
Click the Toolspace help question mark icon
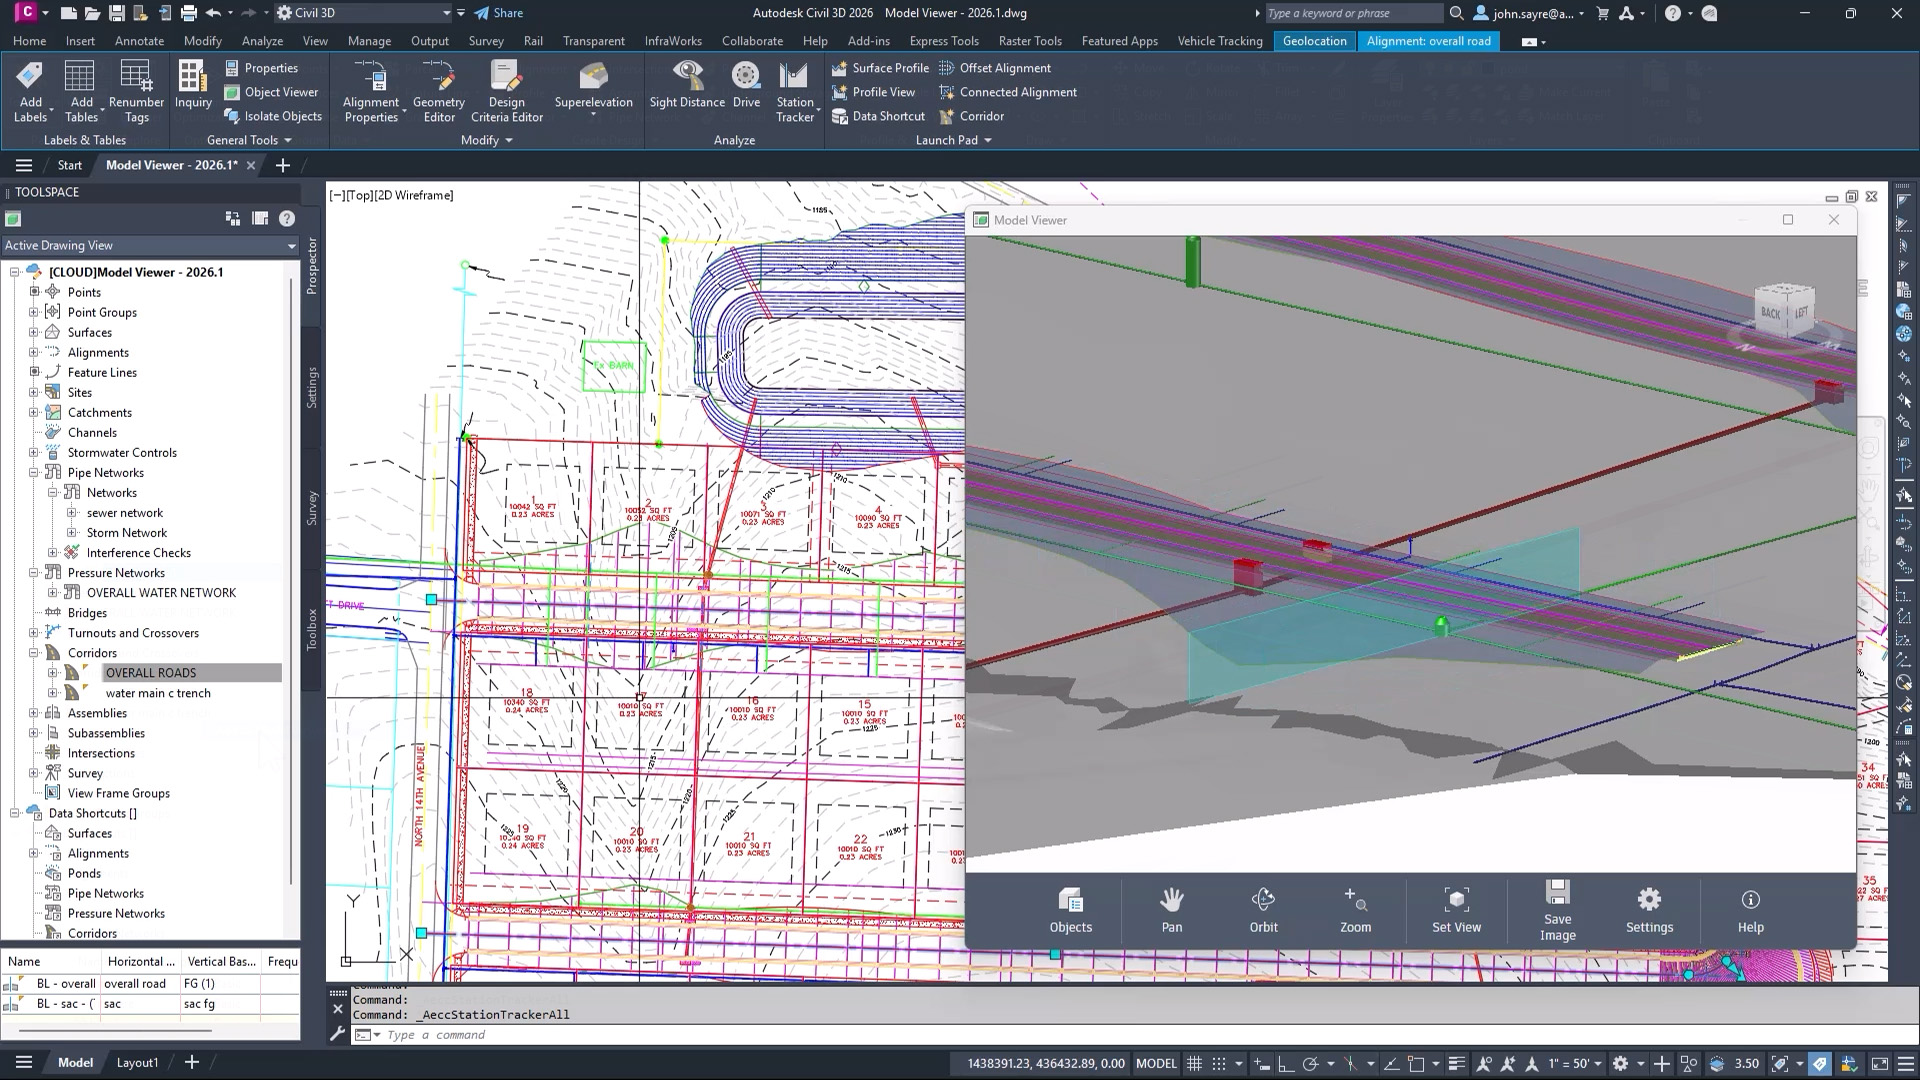tap(287, 218)
